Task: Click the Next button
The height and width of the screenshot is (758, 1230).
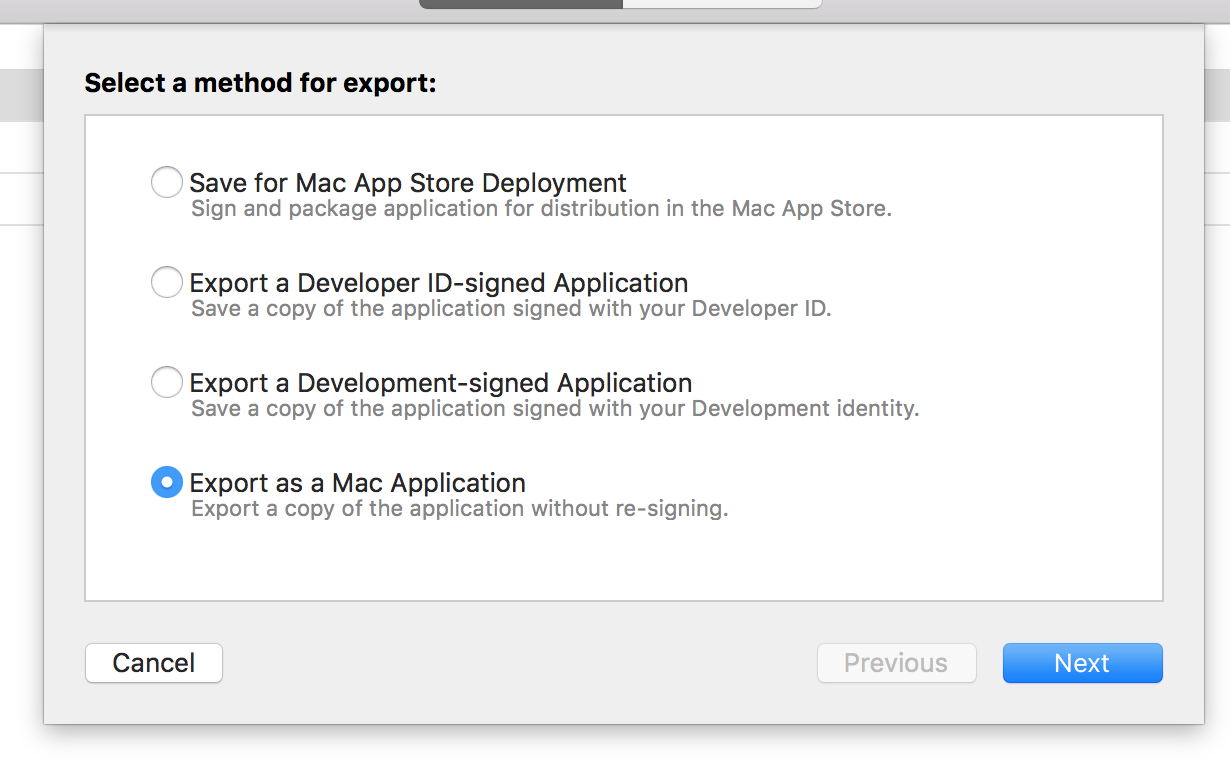Action: coord(1082,663)
